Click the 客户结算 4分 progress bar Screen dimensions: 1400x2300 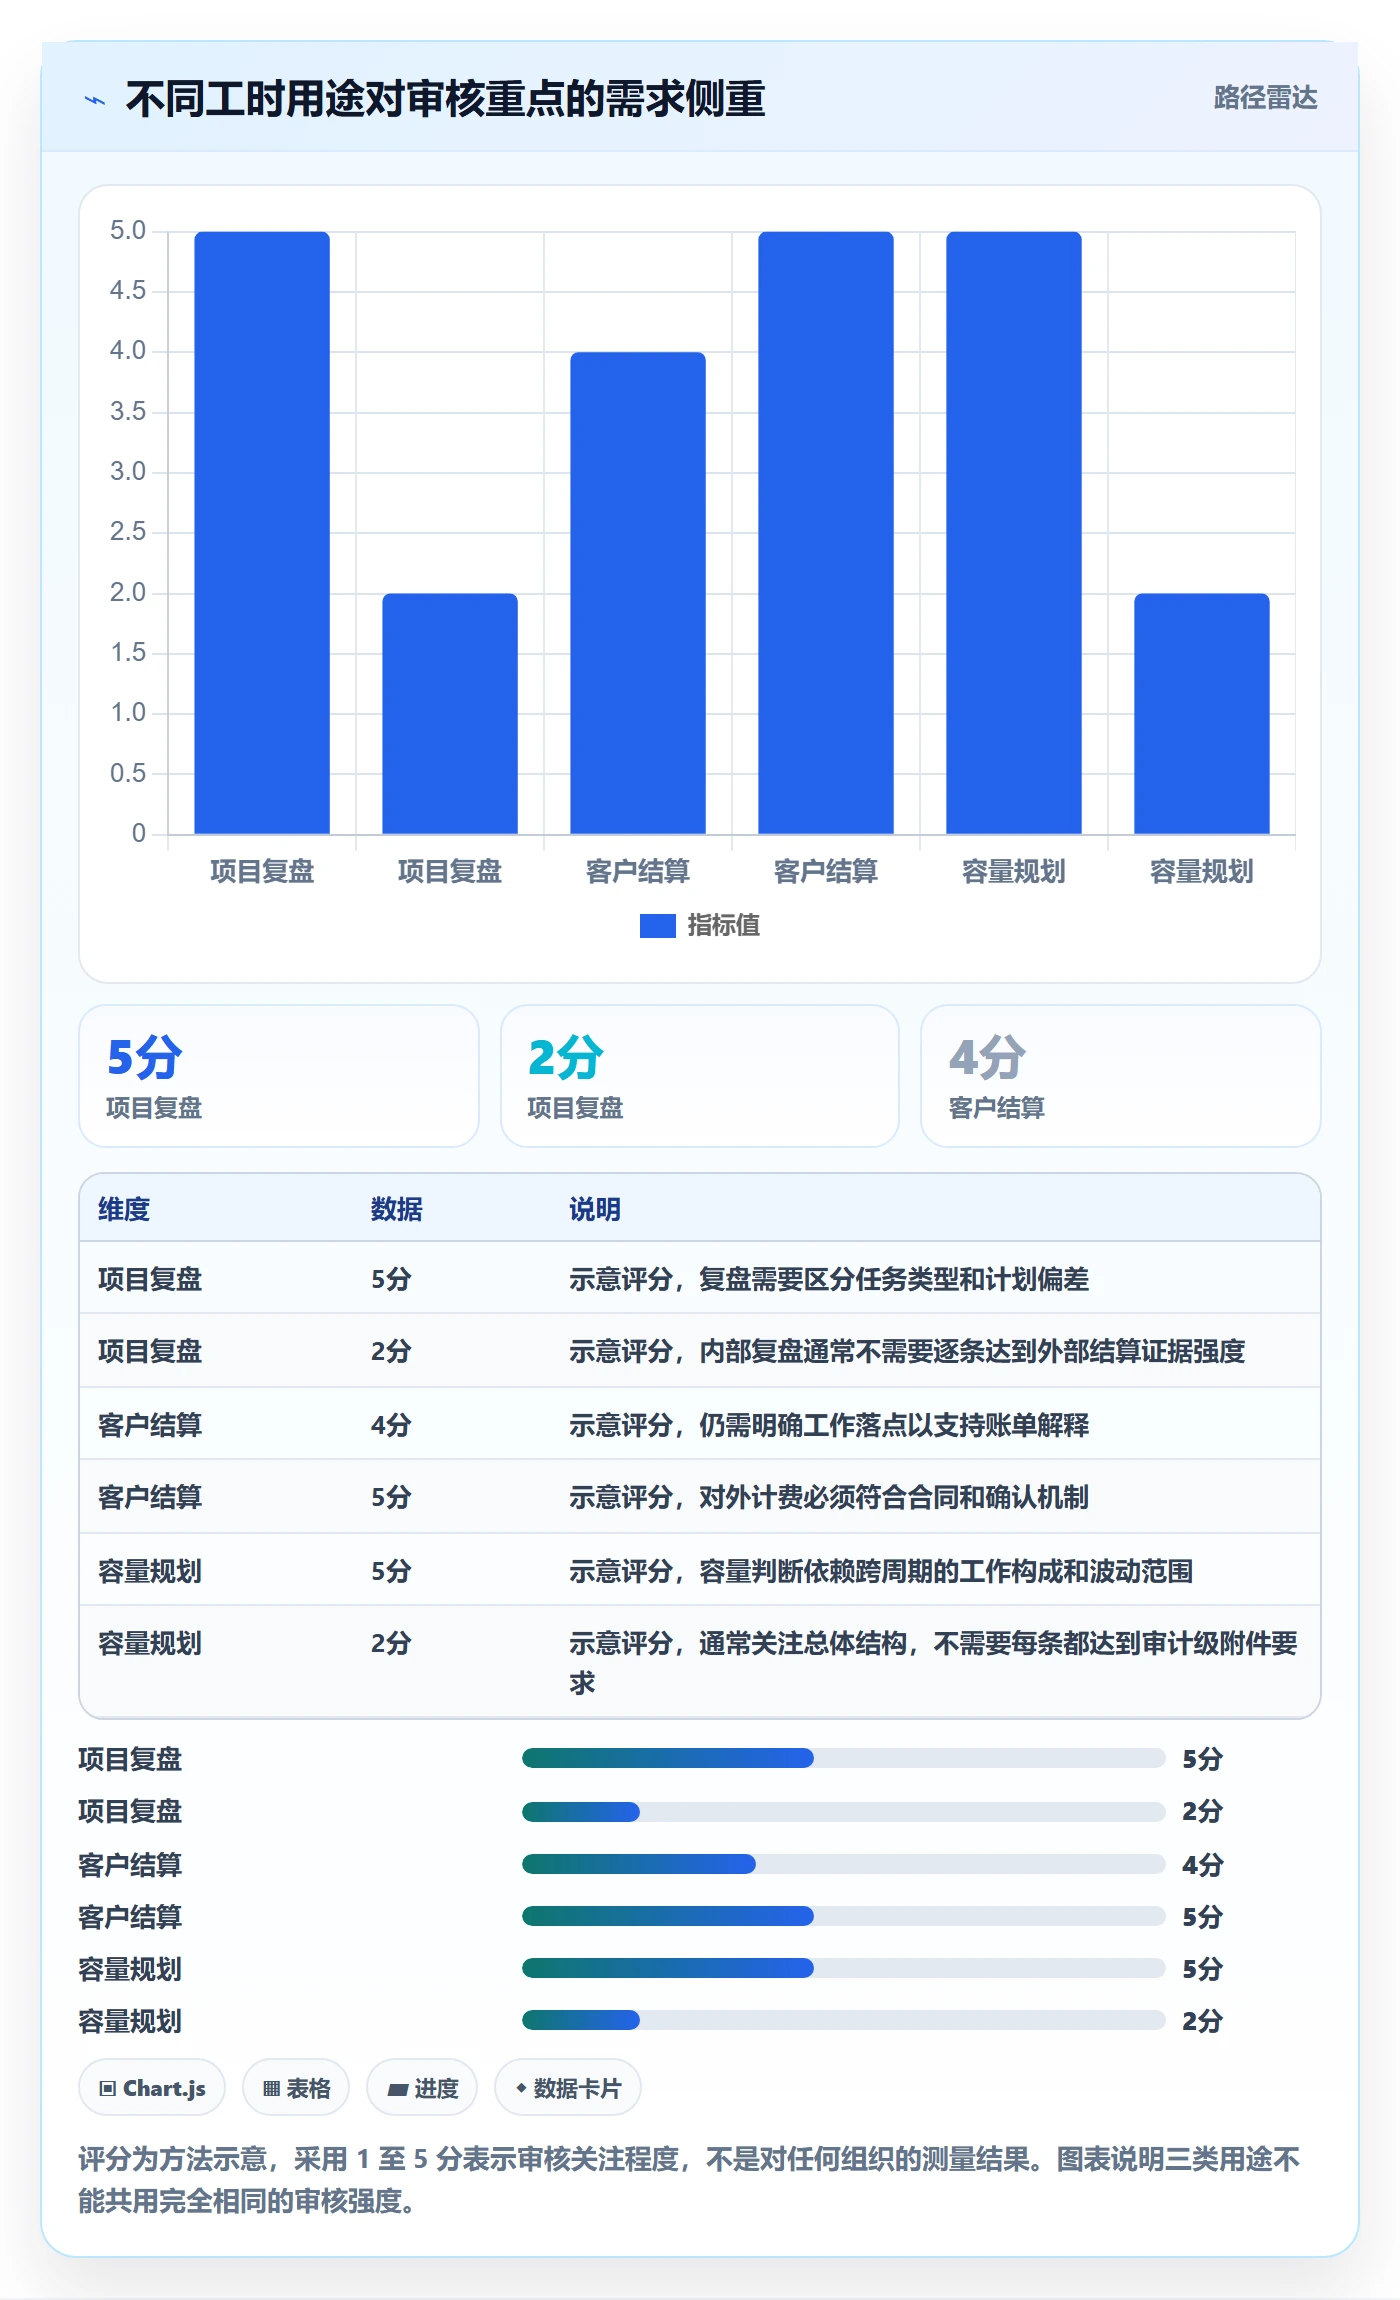844,1864
